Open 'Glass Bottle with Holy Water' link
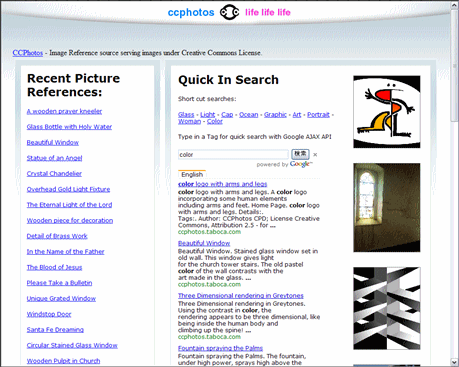This screenshot has width=459, height=367. click(x=69, y=127)
